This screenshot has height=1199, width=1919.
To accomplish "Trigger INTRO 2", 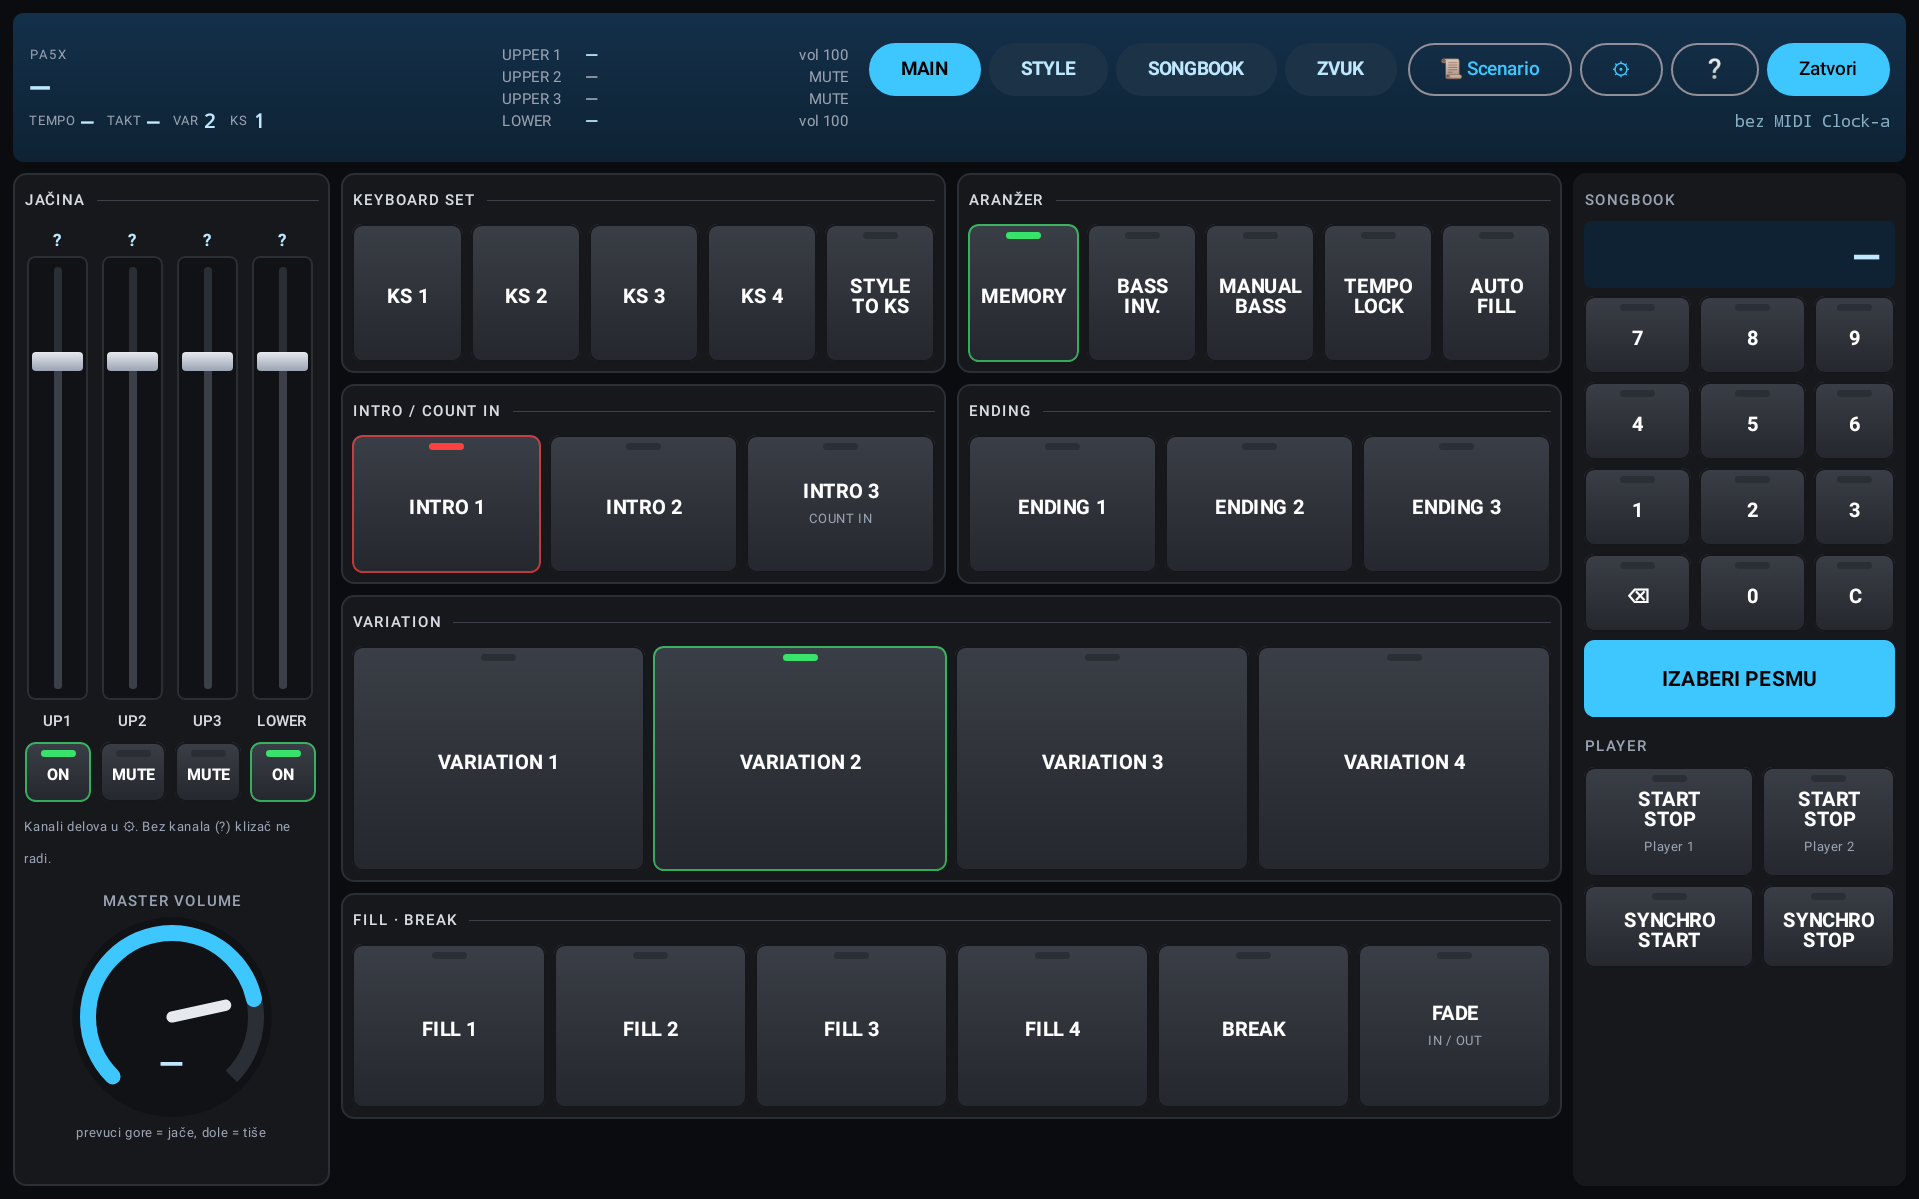I will click(643, 504).
